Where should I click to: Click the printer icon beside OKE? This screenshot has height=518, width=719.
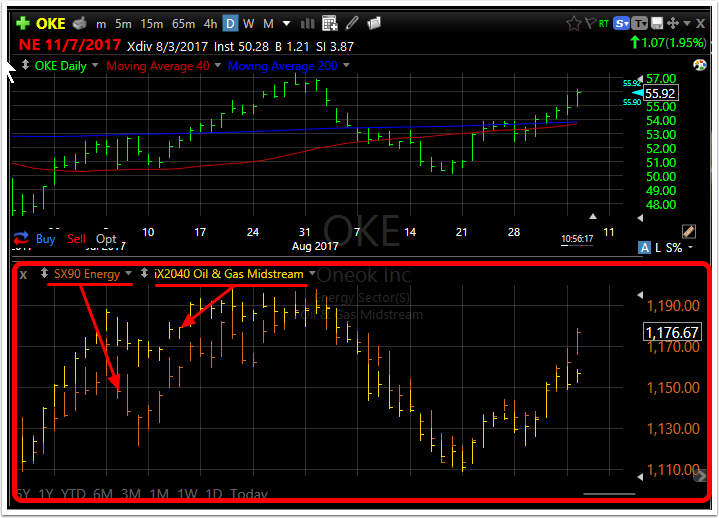pyautogui.click(x=80, y=23)
